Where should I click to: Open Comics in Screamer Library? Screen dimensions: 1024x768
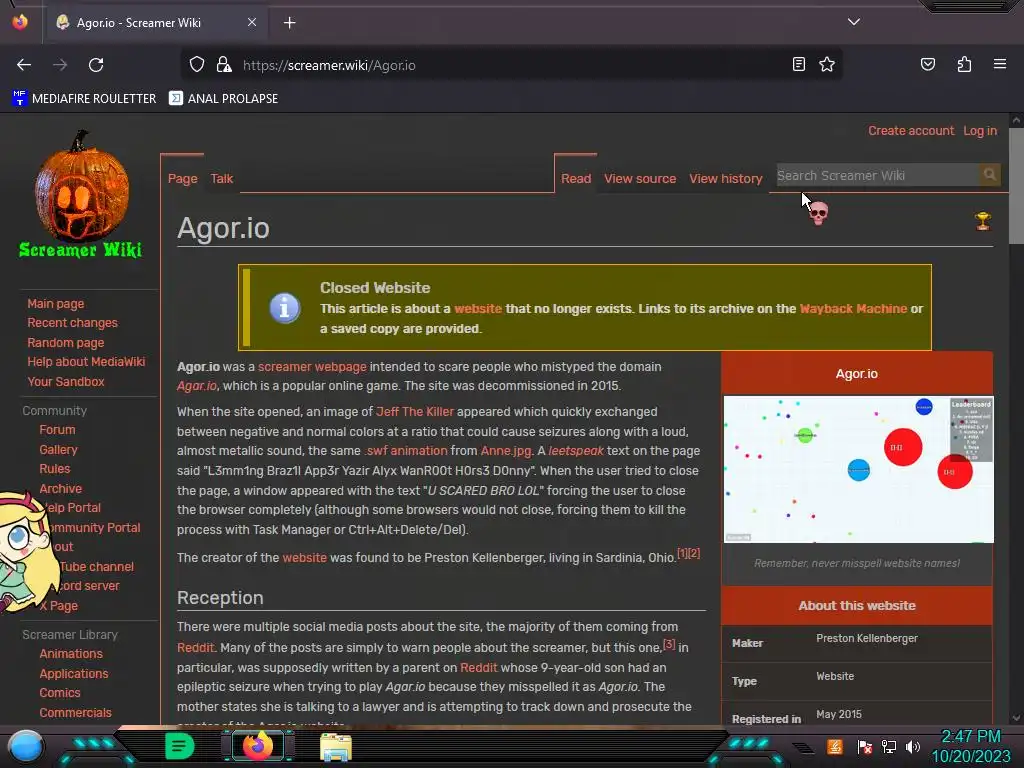click(x=59, y=693)
